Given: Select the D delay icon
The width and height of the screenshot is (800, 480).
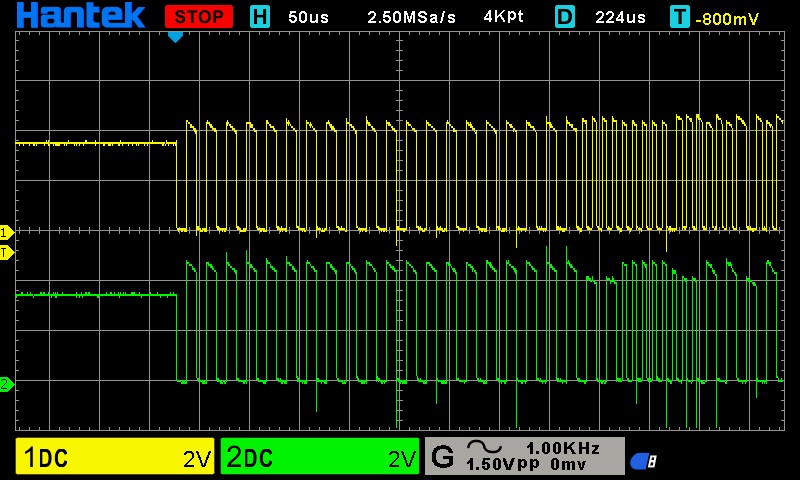Looking at the screenshot, I should coord(565,17).
